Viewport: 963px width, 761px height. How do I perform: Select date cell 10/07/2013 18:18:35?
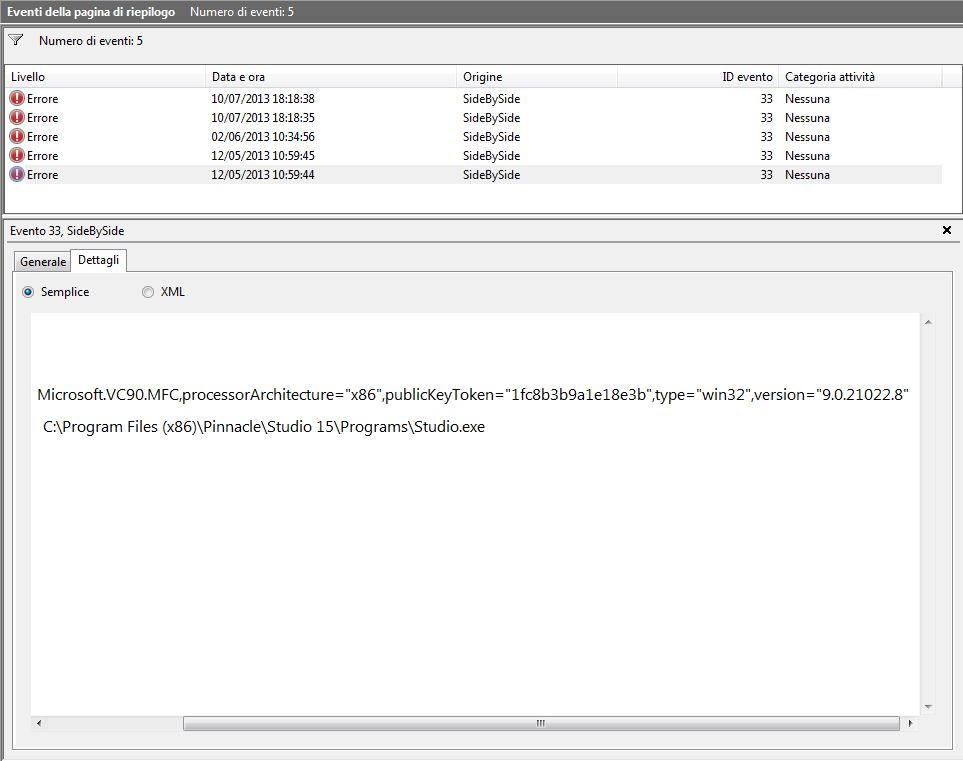[263, 117]
